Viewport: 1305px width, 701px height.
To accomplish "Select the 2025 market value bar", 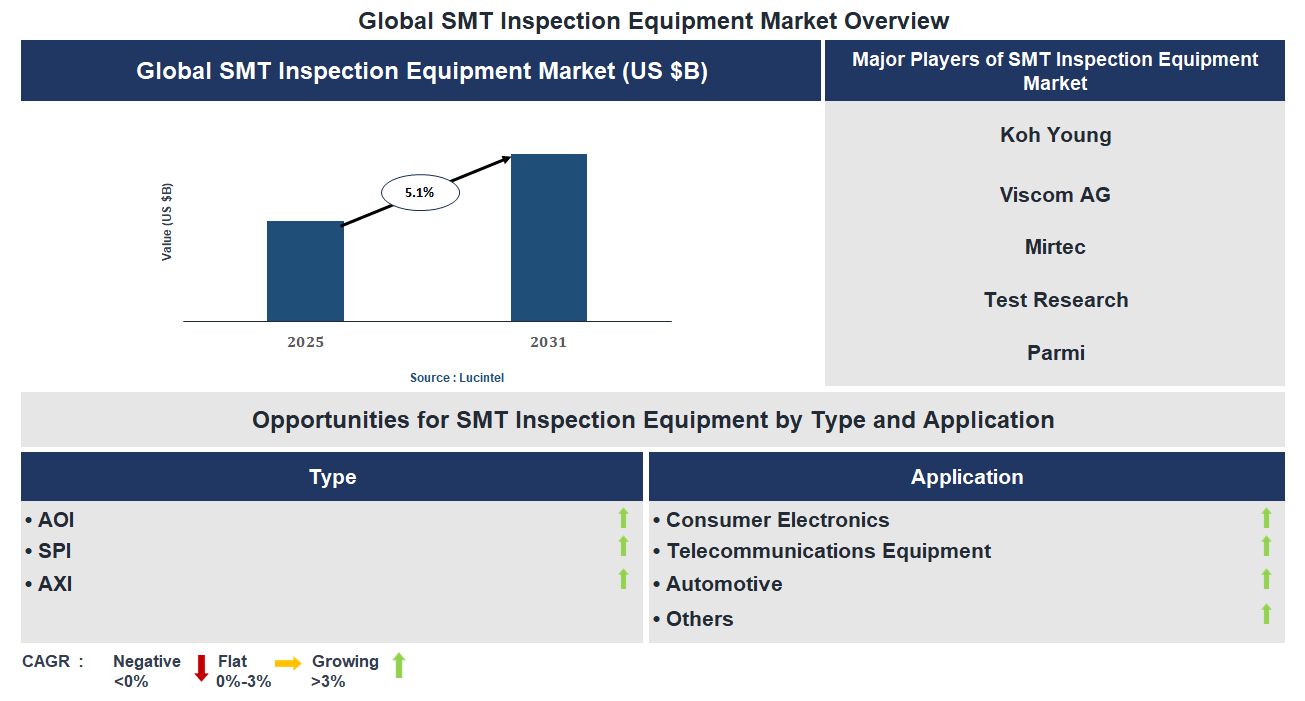I will pyautogui.click(x=304, y=270).
